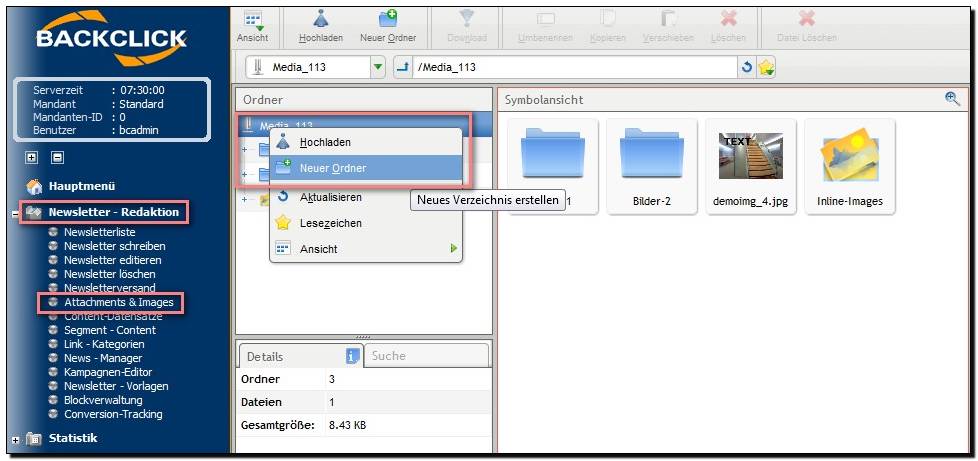This screenshot has width=978, height=461.
Task: Open the Newsletterliste link
Action: click(x=100, y=232)
